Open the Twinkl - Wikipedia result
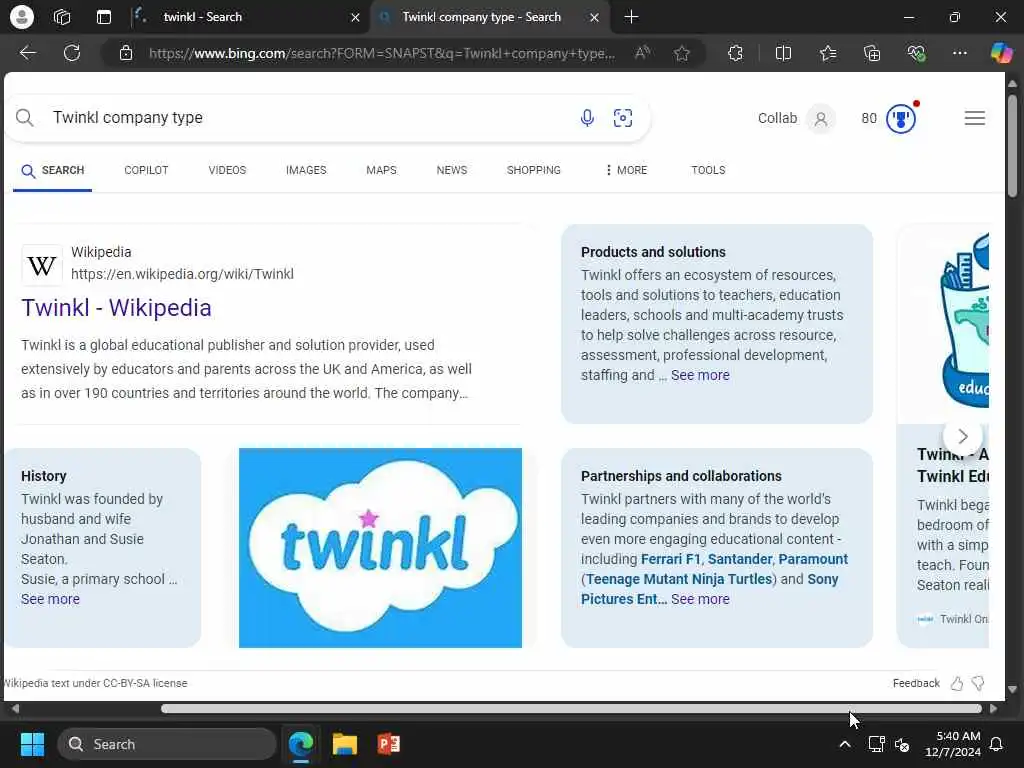Image resolution: width=1024 pixels, height=768 pixels. [x=116, y=308]
